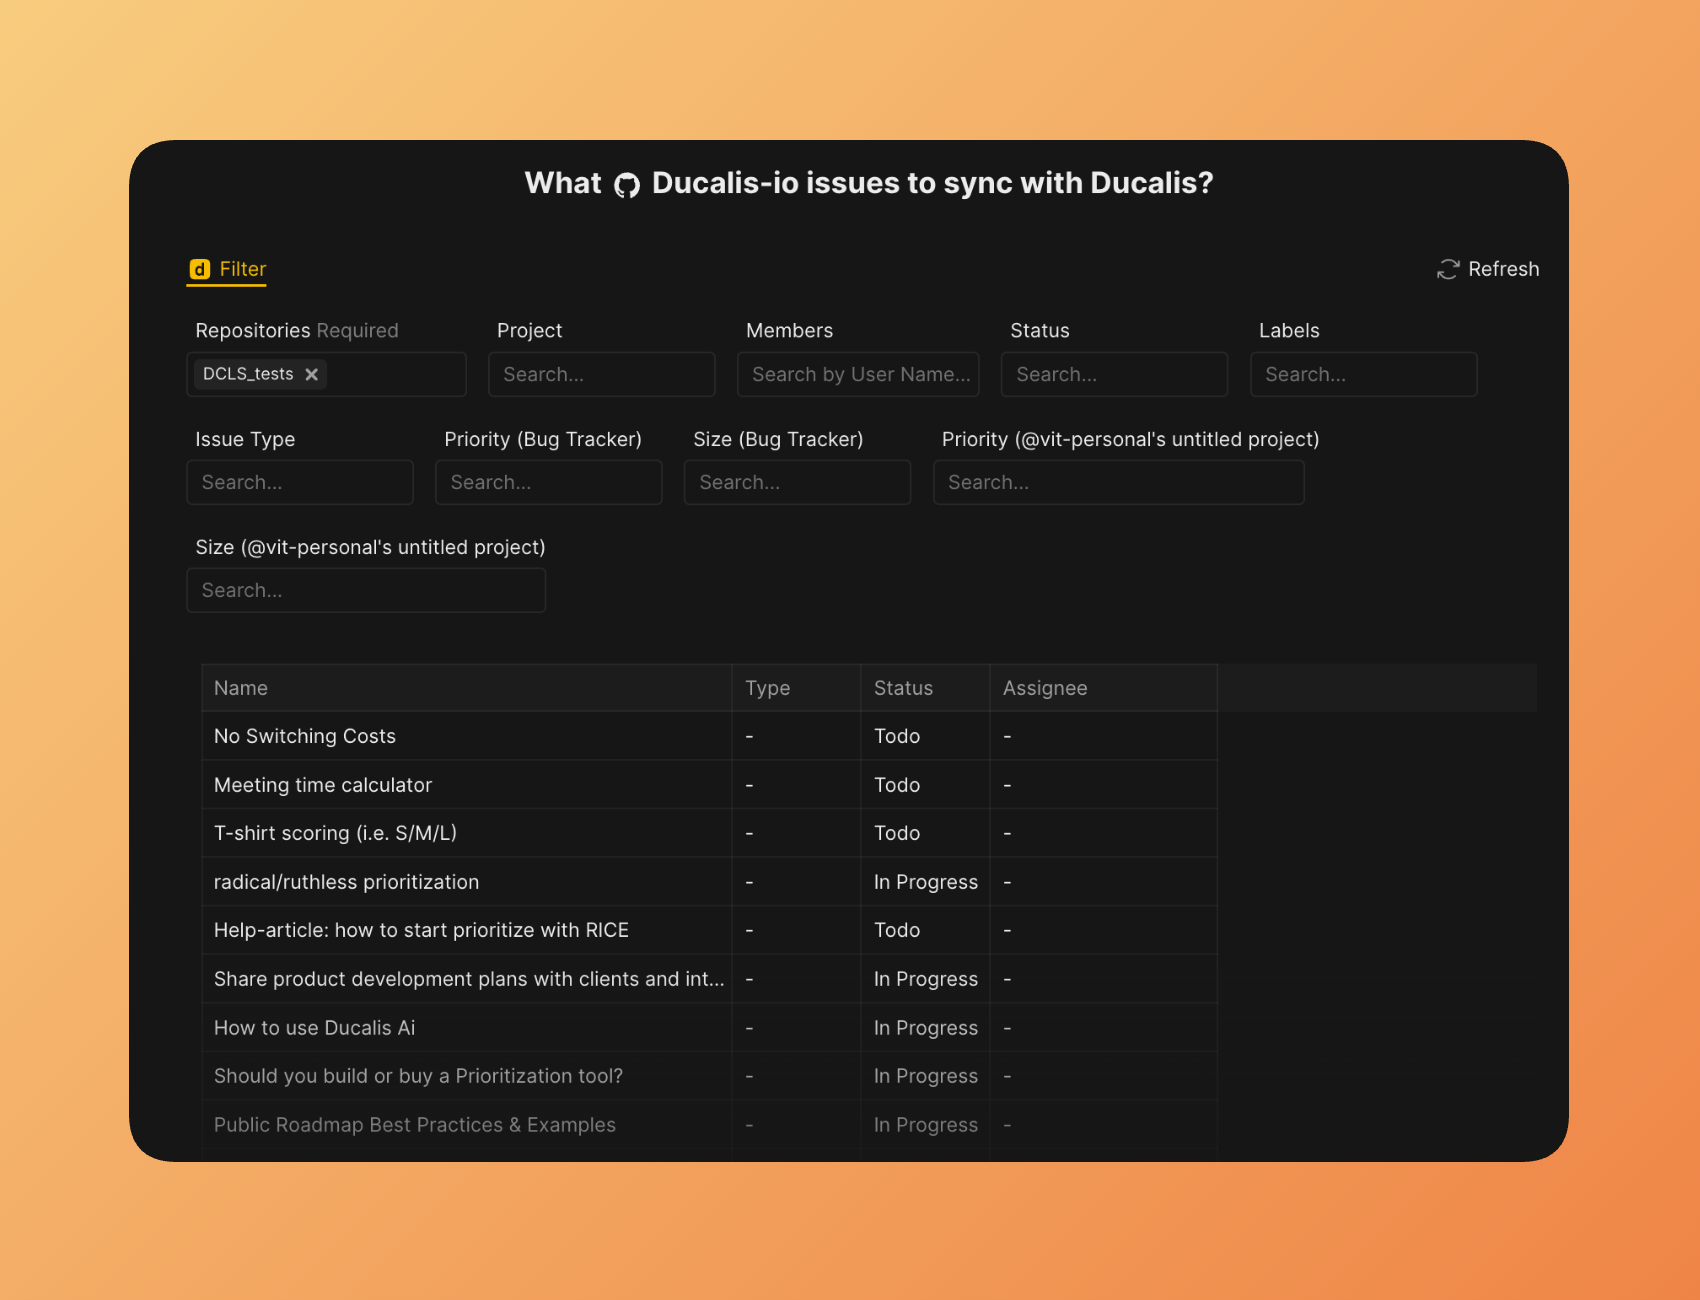Click the Status column header
Image resolution: width=1700 pixels, height=1300 pixels.
coord(903,688)
